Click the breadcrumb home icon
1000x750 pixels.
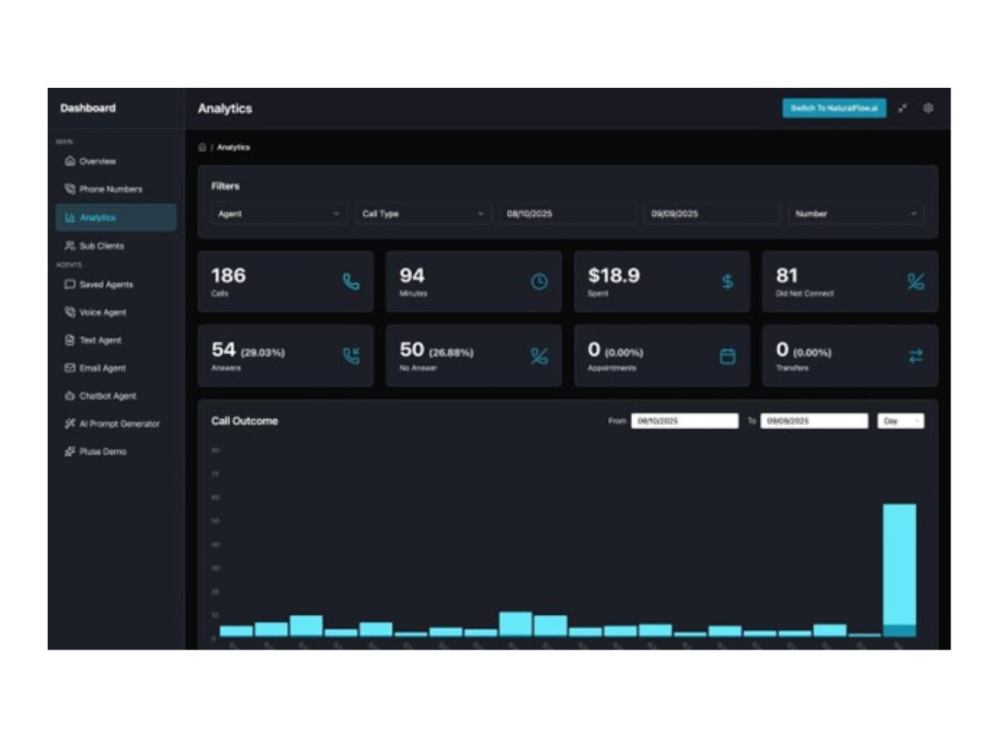click(202, 147)
